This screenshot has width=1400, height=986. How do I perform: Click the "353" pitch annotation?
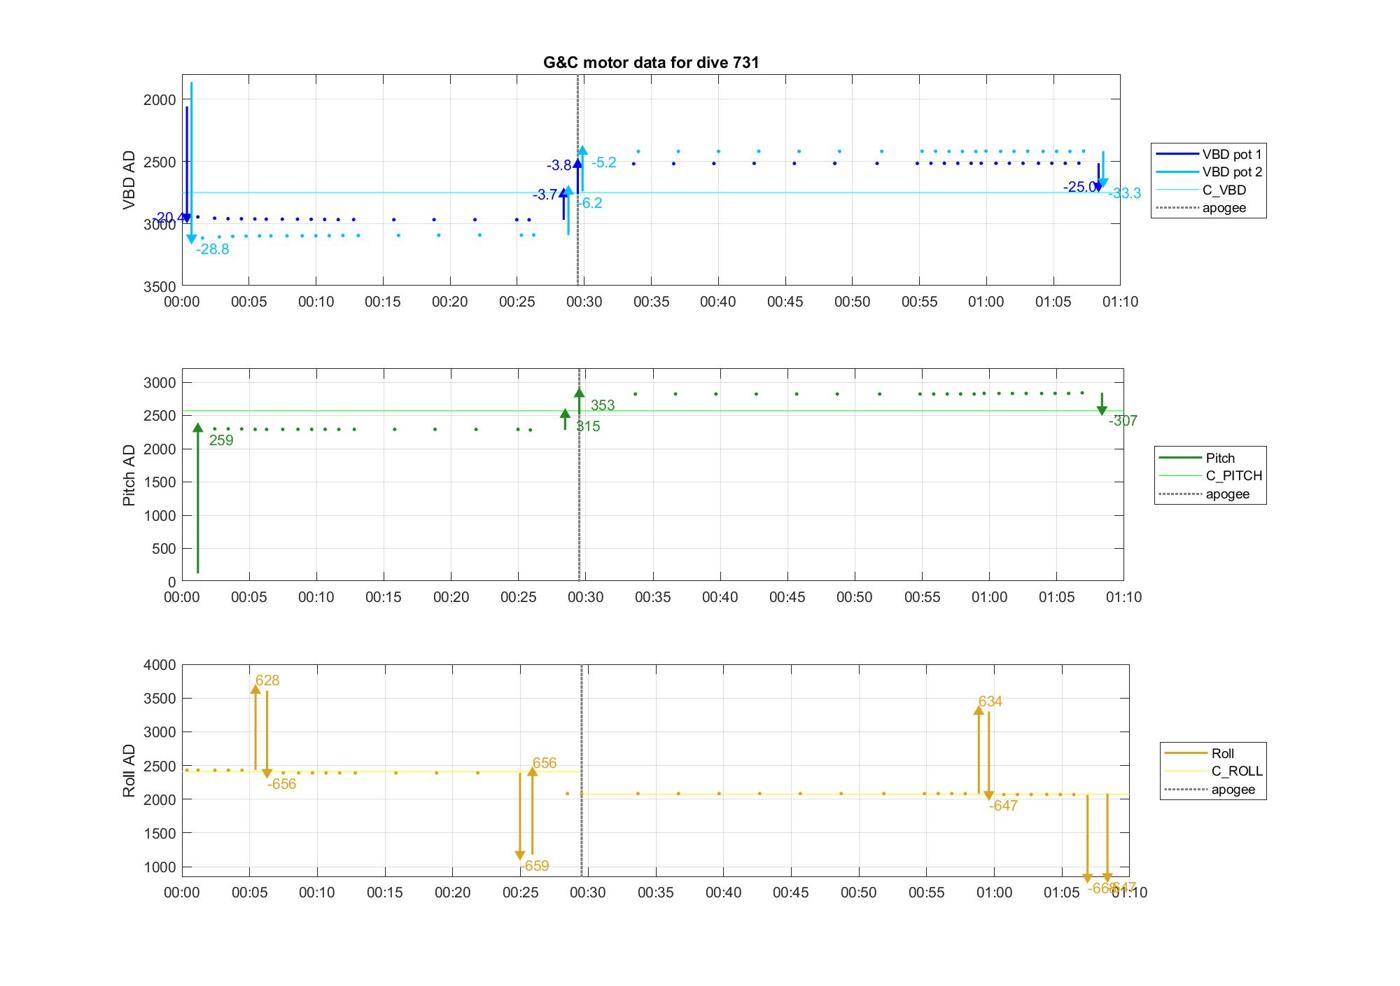coord(602,405)
